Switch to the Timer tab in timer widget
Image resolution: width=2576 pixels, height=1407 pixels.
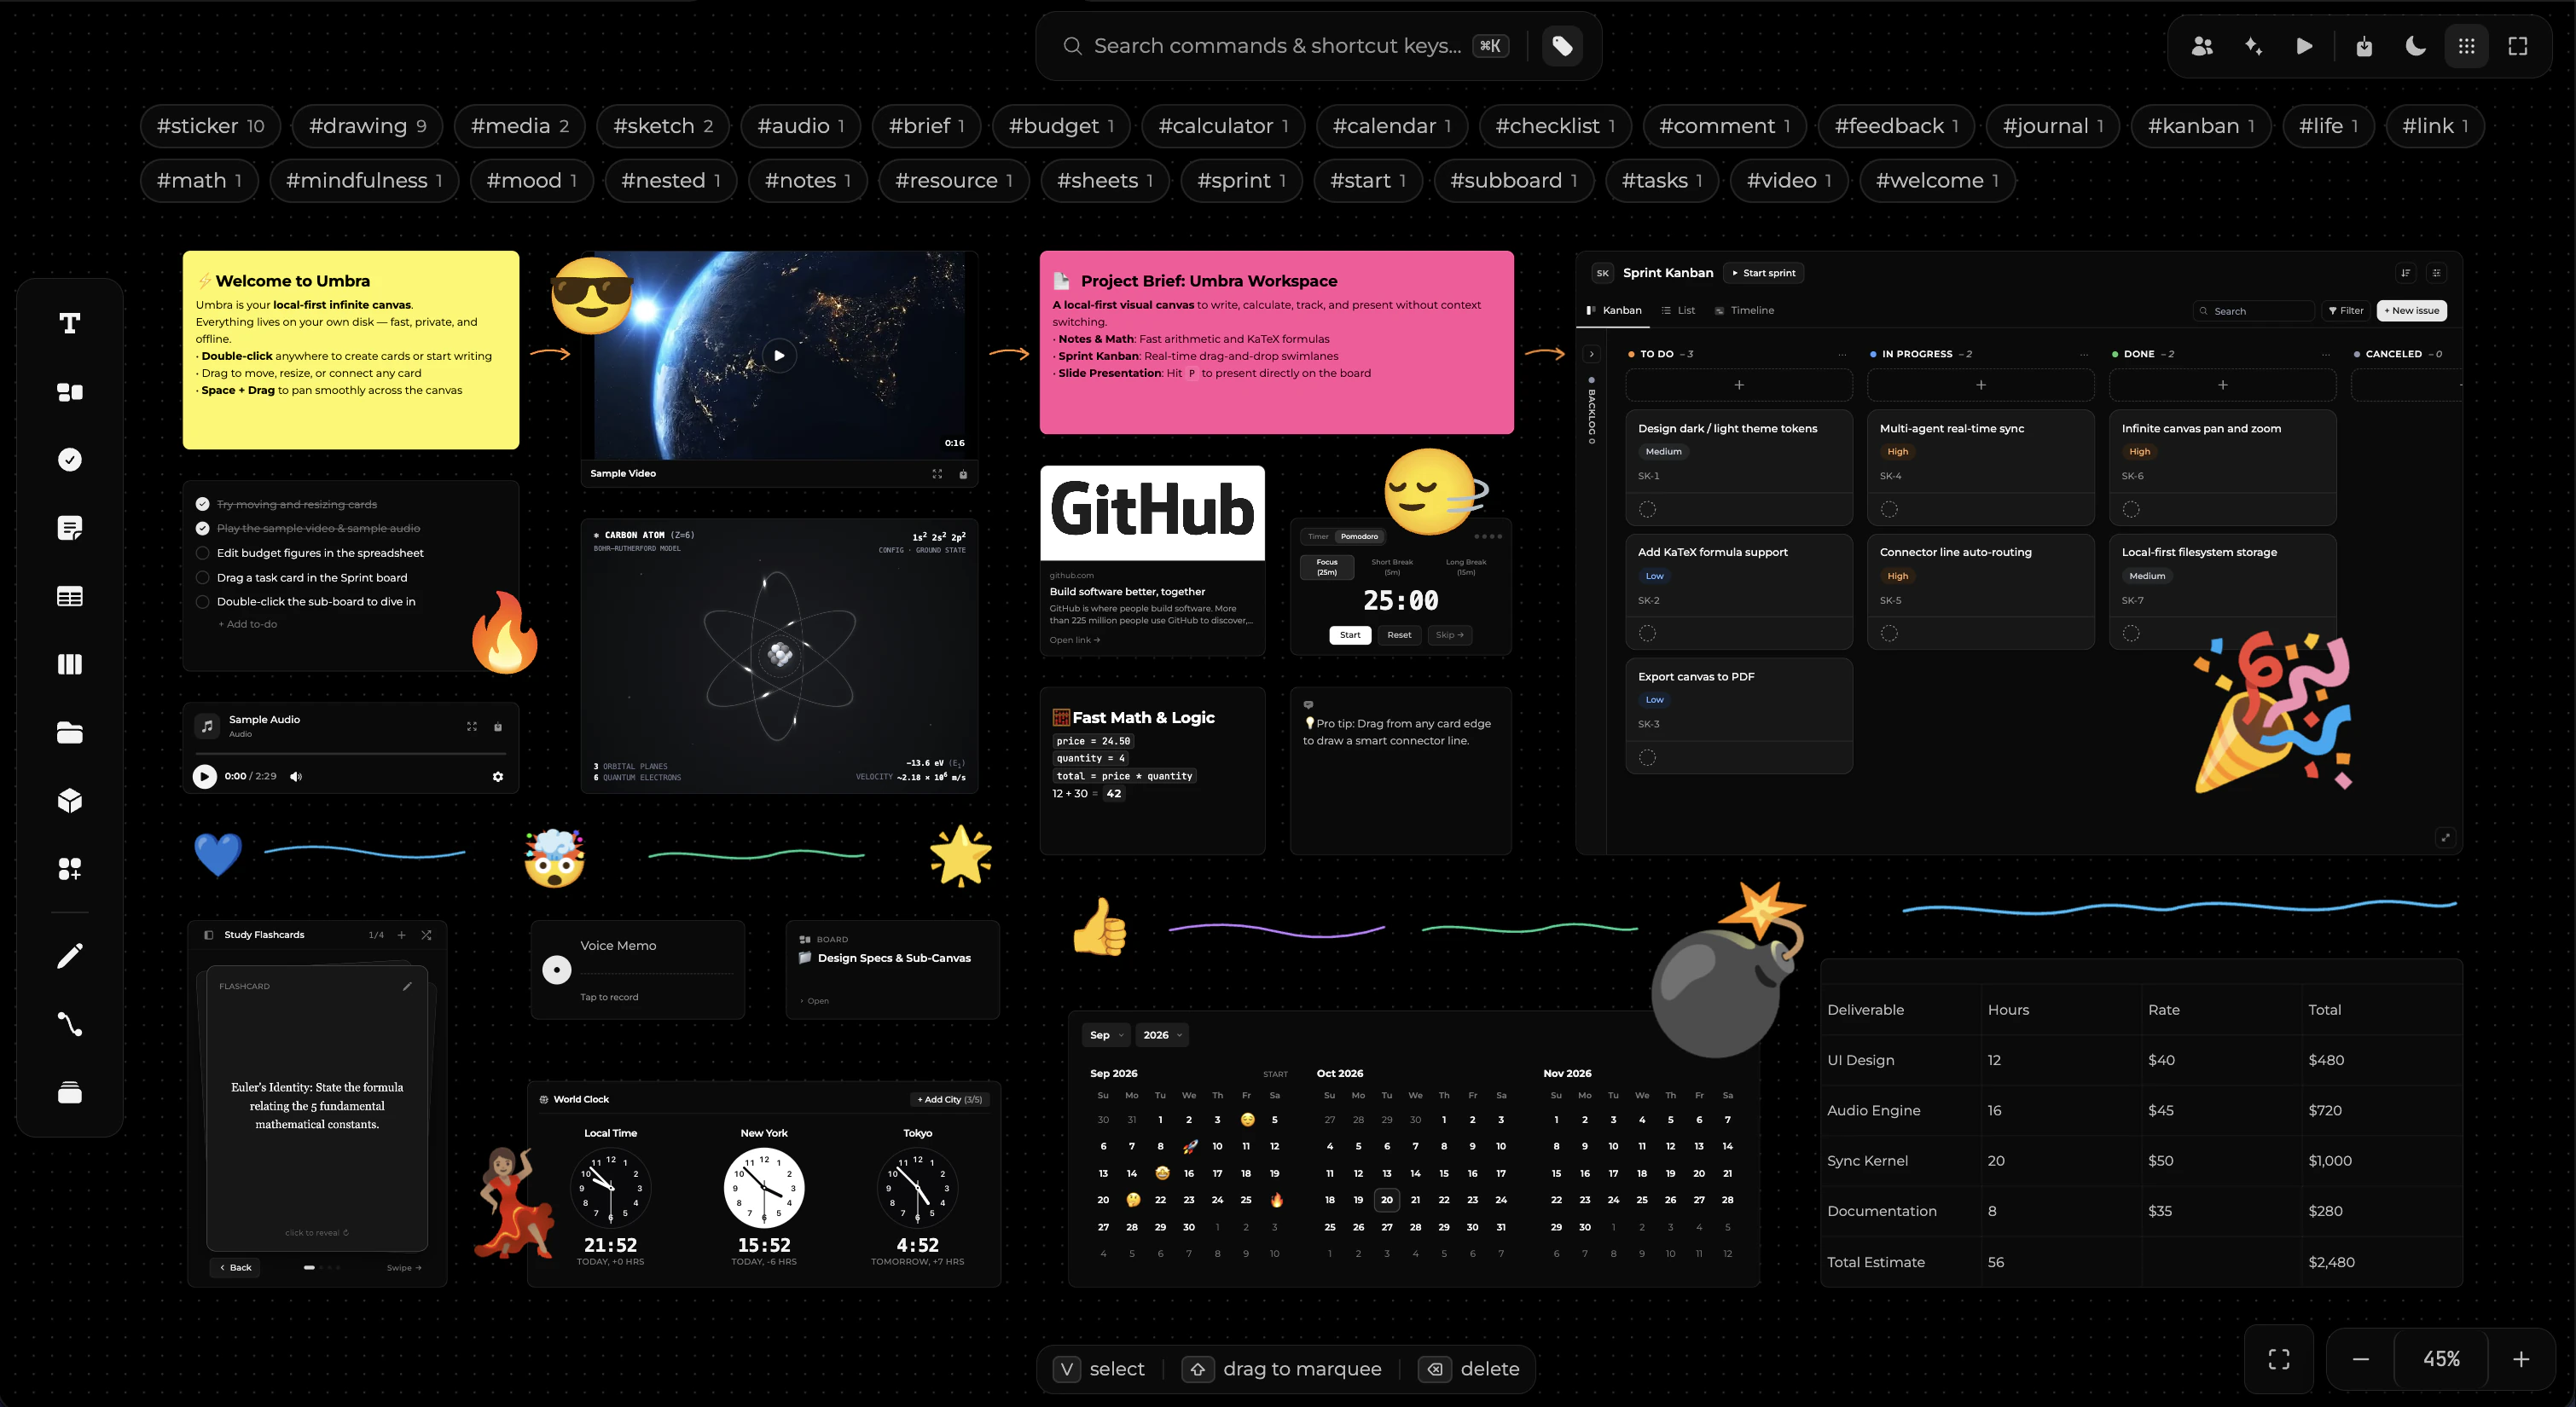(x=1318, y=536)
